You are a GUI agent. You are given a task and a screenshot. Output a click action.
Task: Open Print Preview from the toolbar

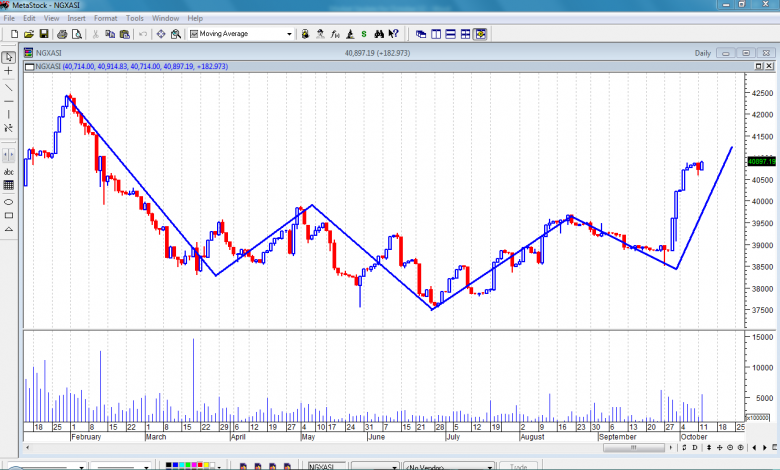tap(77, 34)
